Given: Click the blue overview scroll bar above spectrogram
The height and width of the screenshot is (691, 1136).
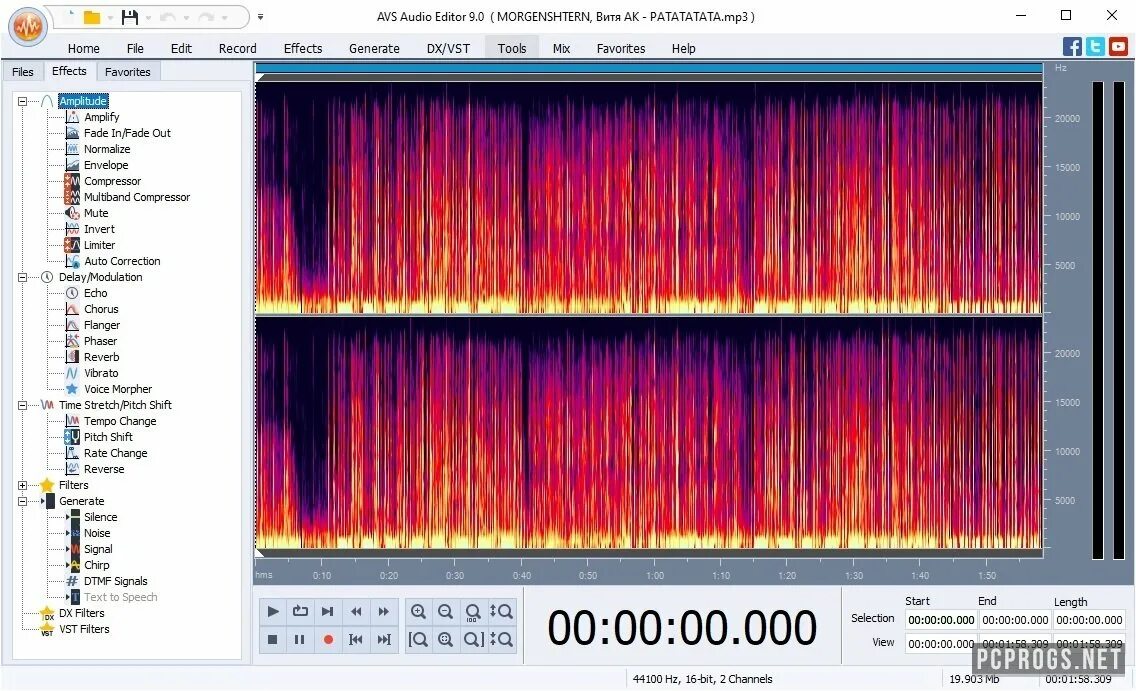Looking at the screenshot, I should click(x=649, y=68).
